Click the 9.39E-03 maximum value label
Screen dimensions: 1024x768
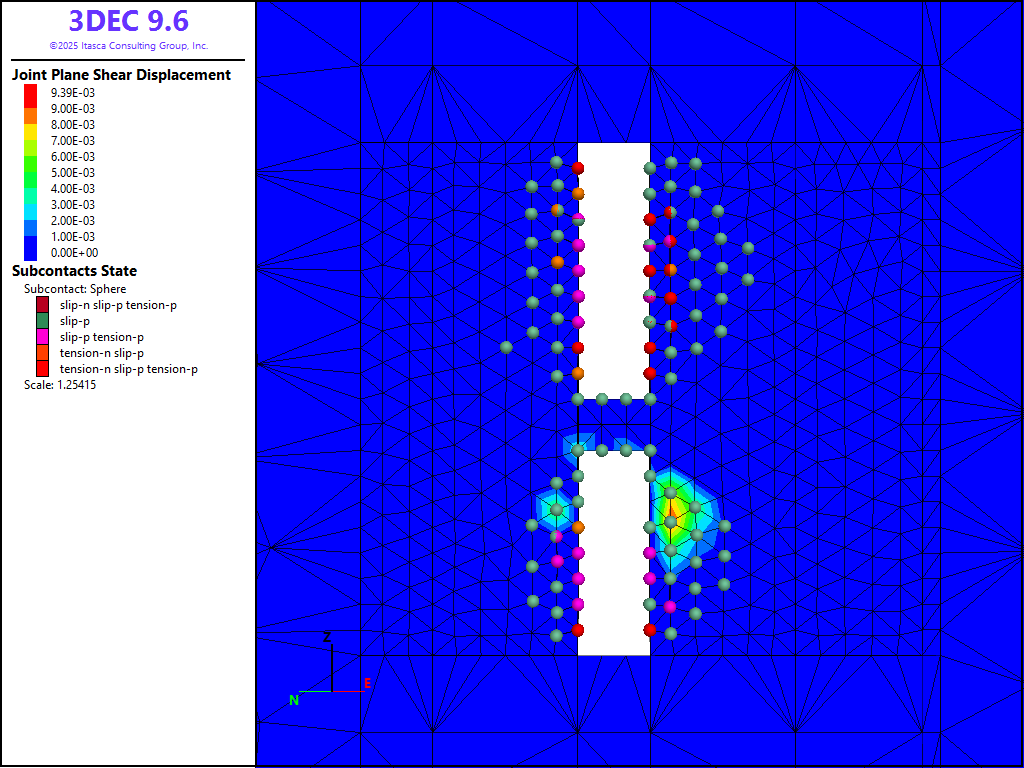(x=73, y=93)
